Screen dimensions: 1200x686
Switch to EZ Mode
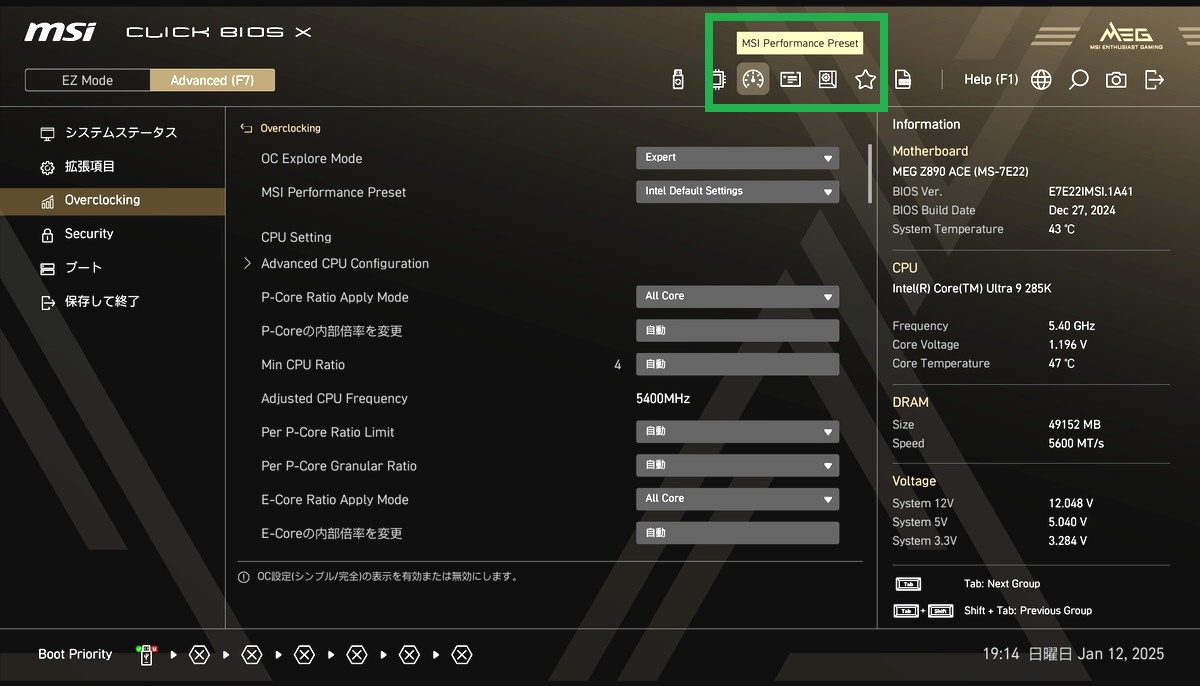tap(87, 80)
